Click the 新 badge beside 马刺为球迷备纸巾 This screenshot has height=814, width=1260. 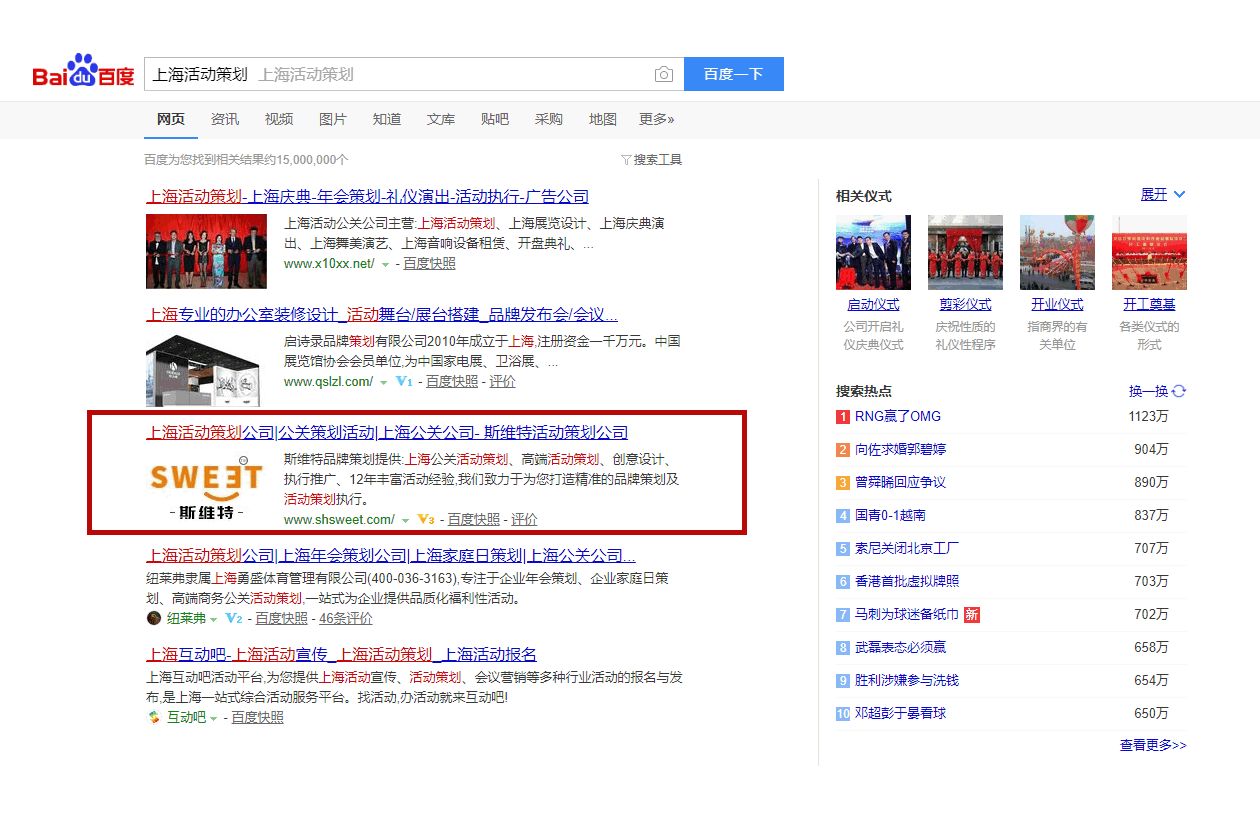click(971, 614)
